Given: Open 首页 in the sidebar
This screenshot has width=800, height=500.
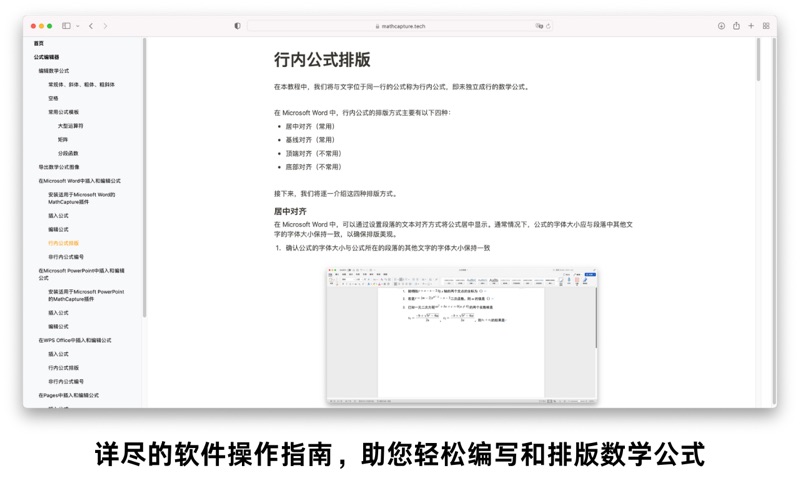Looking at the screenshot, I should coord(39,43).
